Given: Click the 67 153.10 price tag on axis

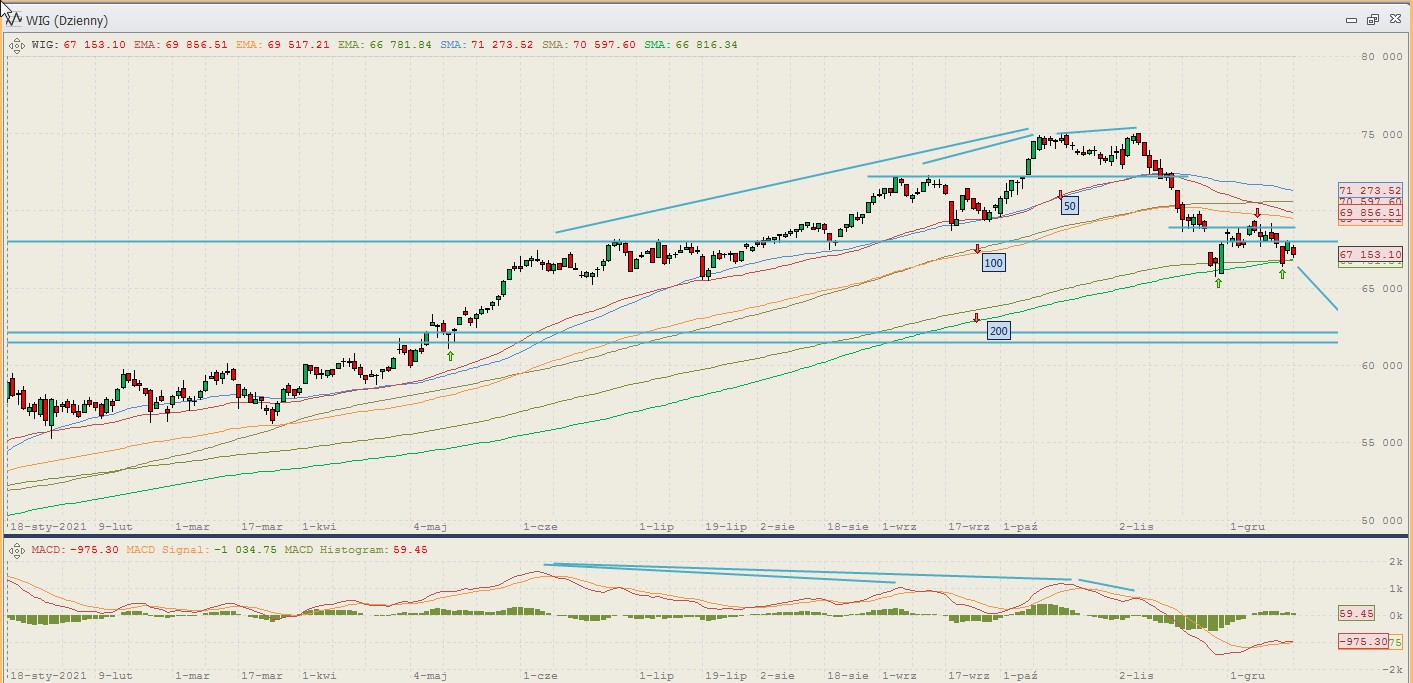Looking at the screenshot, I should 1370,255.
